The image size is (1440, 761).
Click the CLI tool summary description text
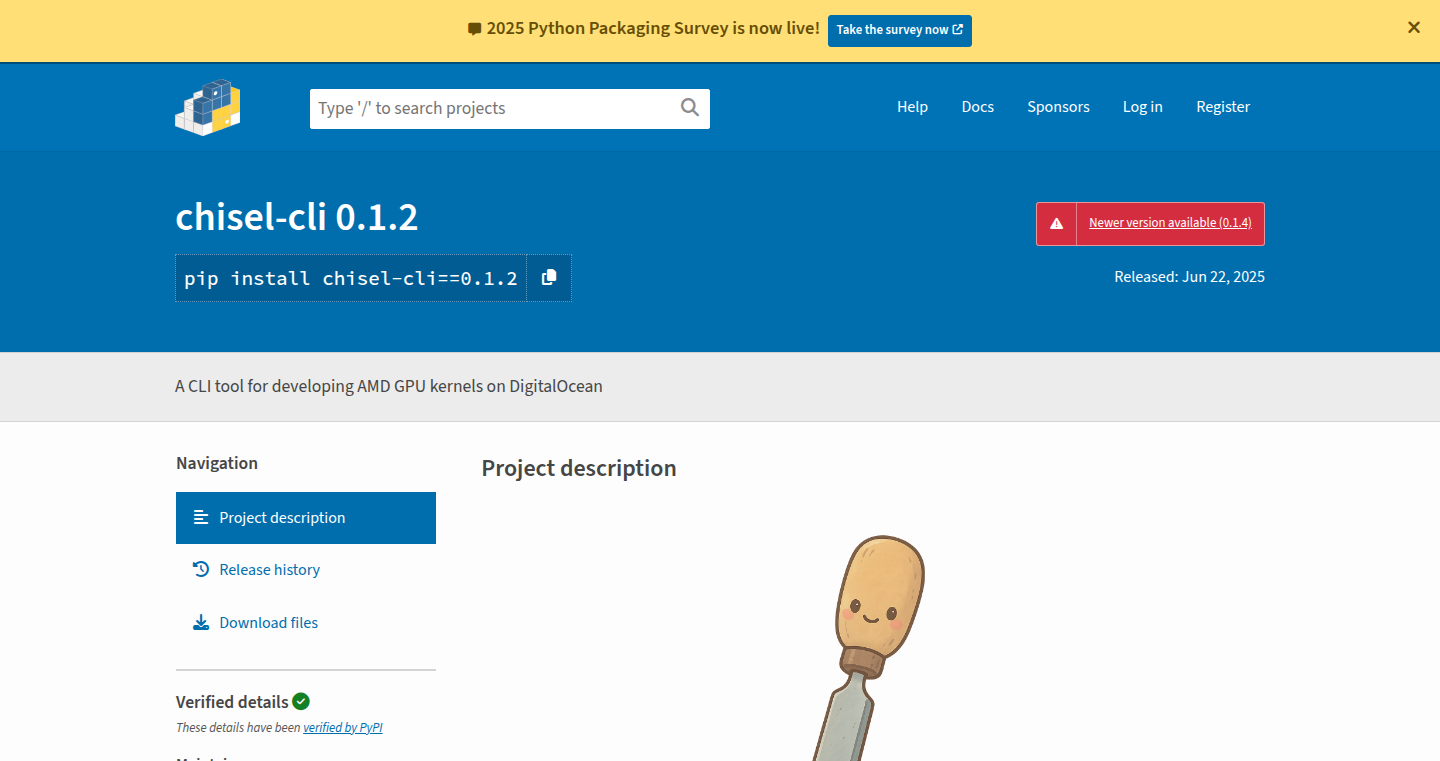click(389, 386)
